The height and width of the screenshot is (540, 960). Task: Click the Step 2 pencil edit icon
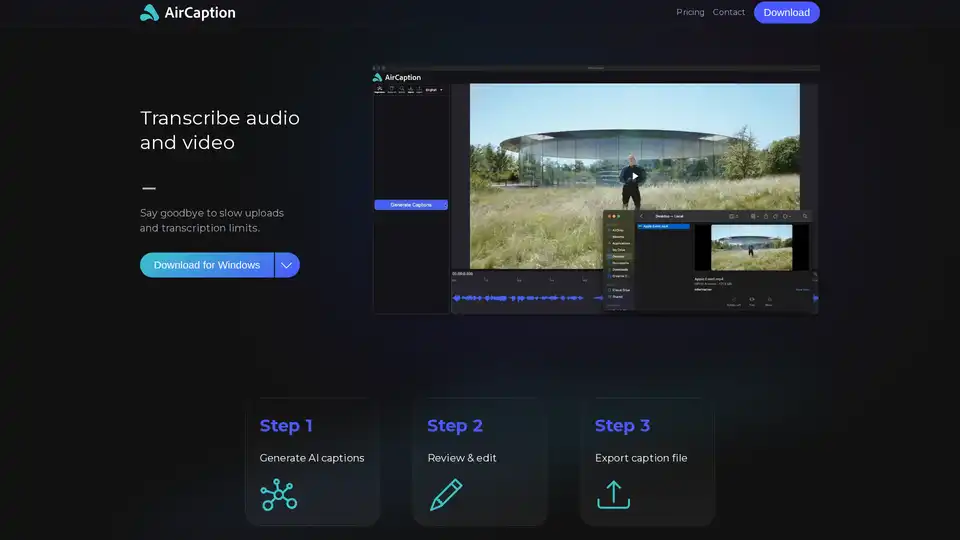(x=446, y=495)
